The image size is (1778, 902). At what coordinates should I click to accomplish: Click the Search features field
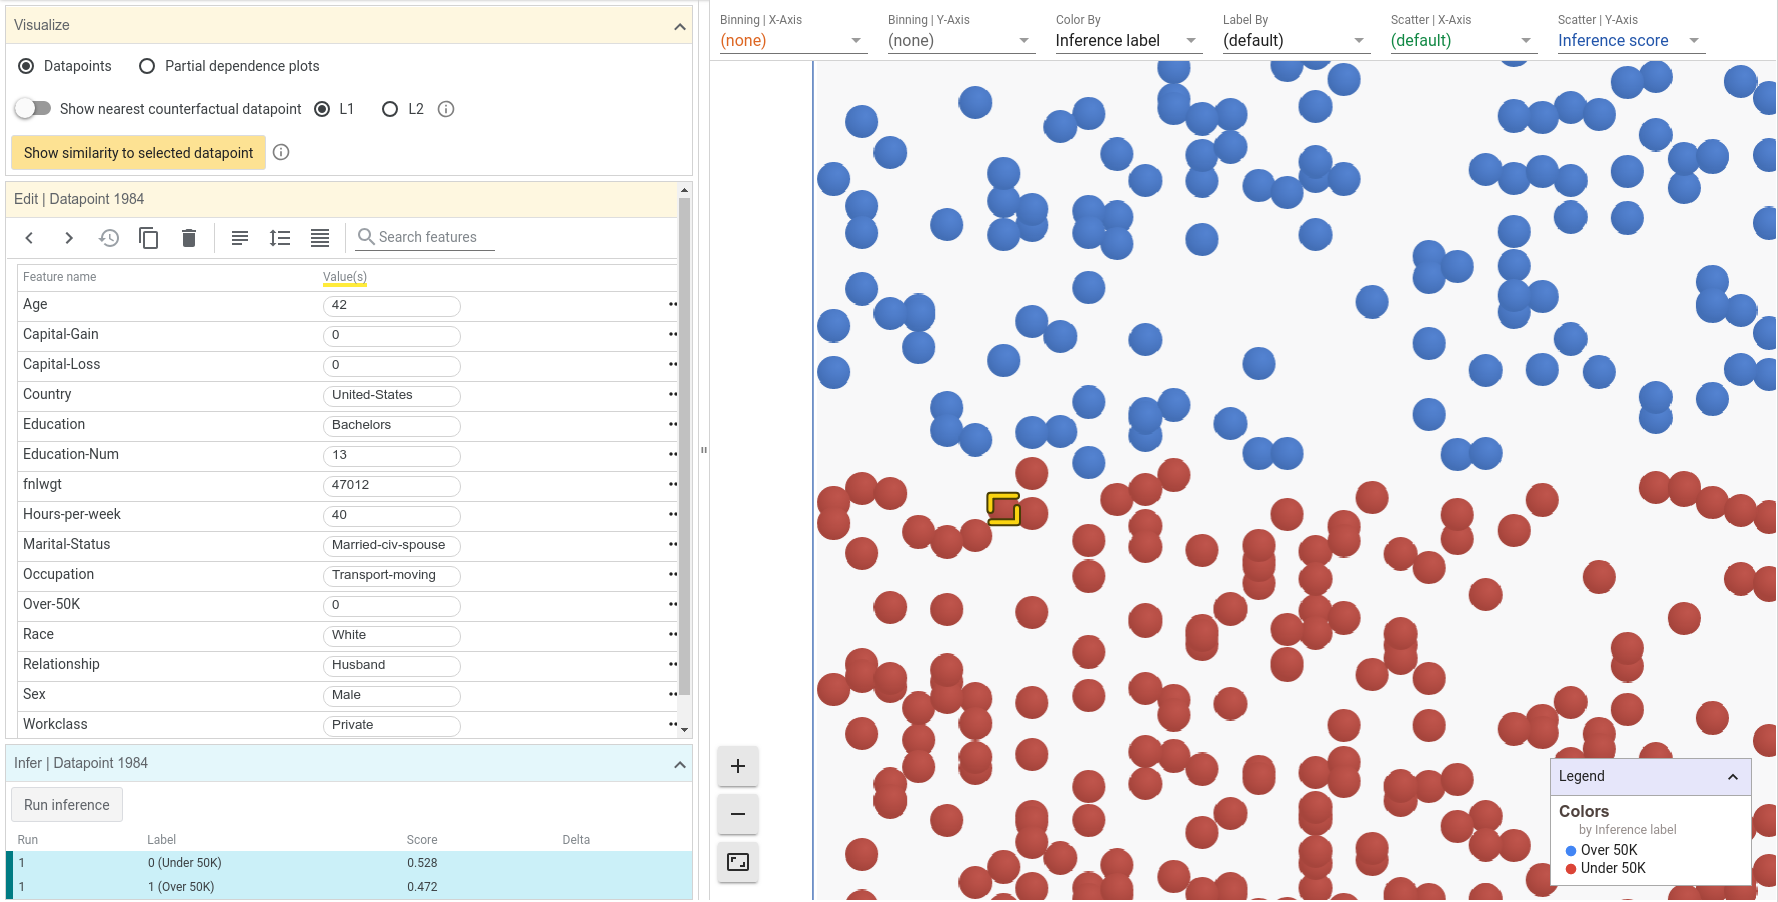click(426, 237)
